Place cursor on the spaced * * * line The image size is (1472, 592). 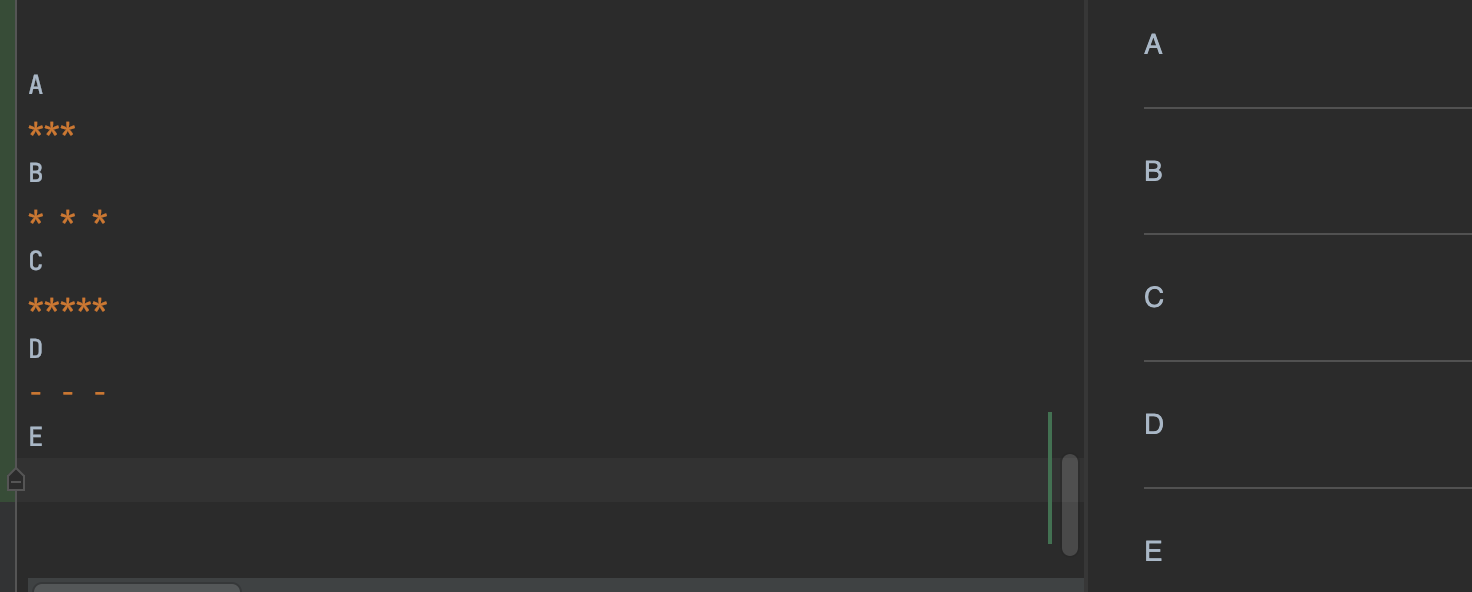click(x=68, y=218)
